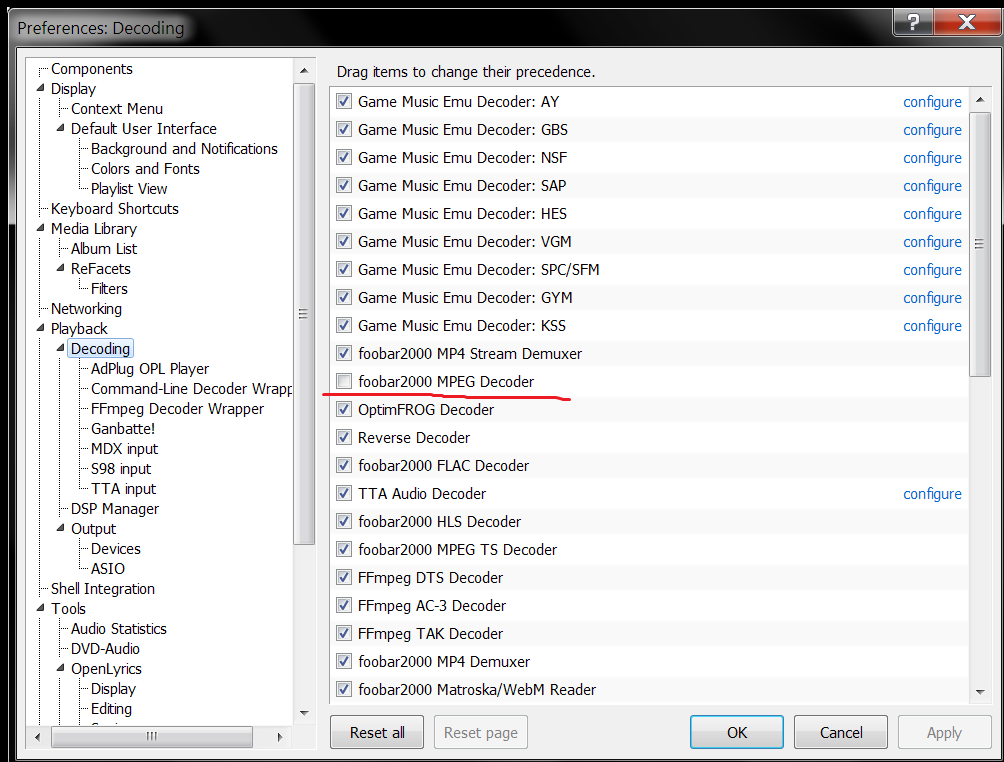Uncheck foobar2000 MP4 Stream Demuxer
This screenshot has width=1004, height=762.
[x=344, y=353]
